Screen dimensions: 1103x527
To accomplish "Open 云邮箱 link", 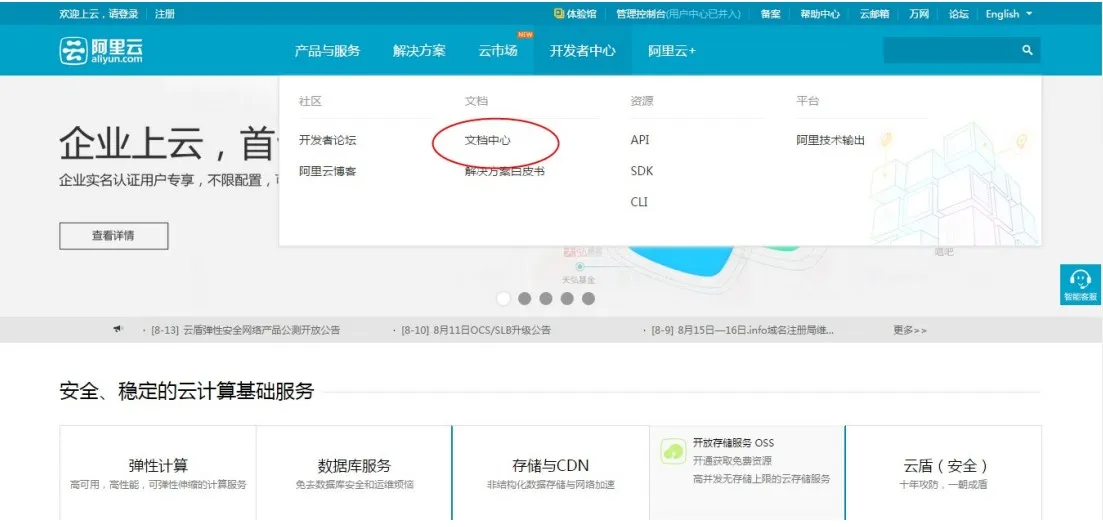I will 874,14.
